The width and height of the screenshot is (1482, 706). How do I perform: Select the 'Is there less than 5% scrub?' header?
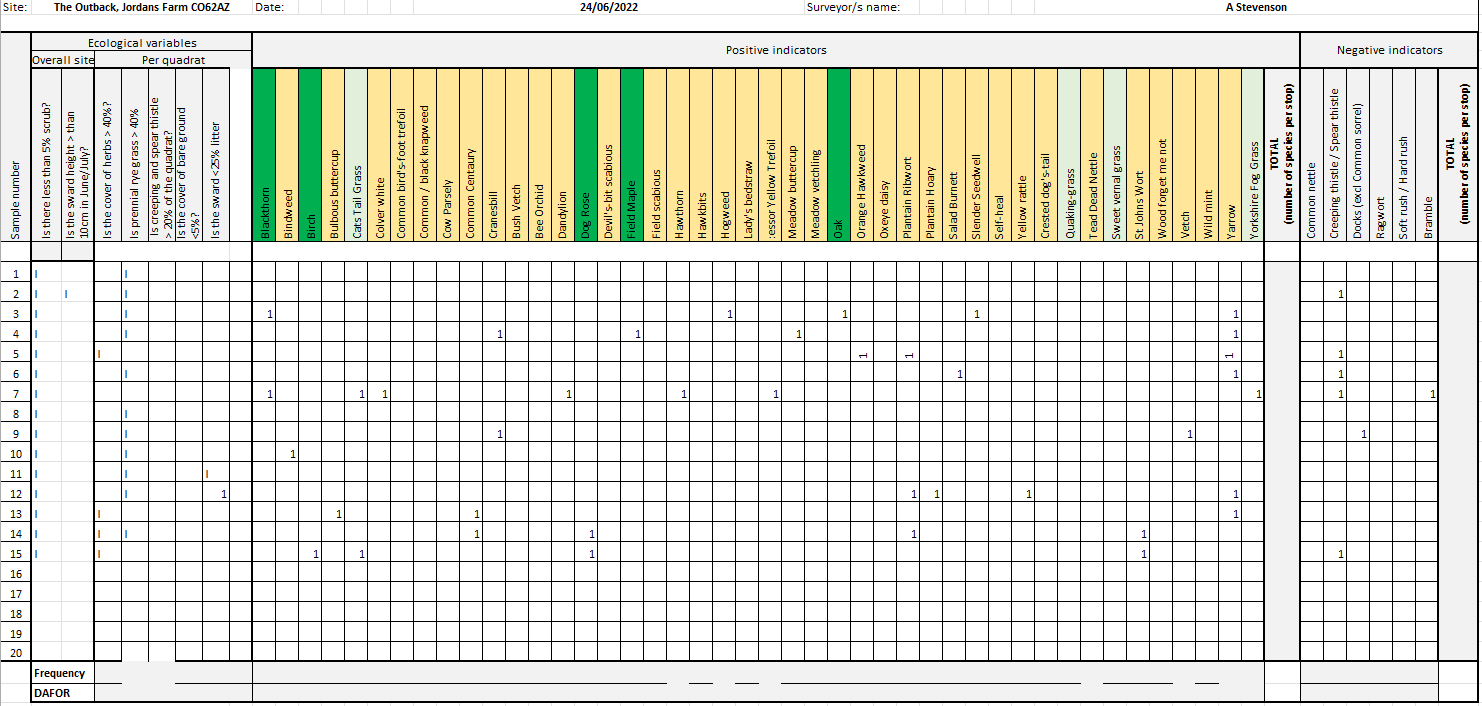(x=47, y=154)
